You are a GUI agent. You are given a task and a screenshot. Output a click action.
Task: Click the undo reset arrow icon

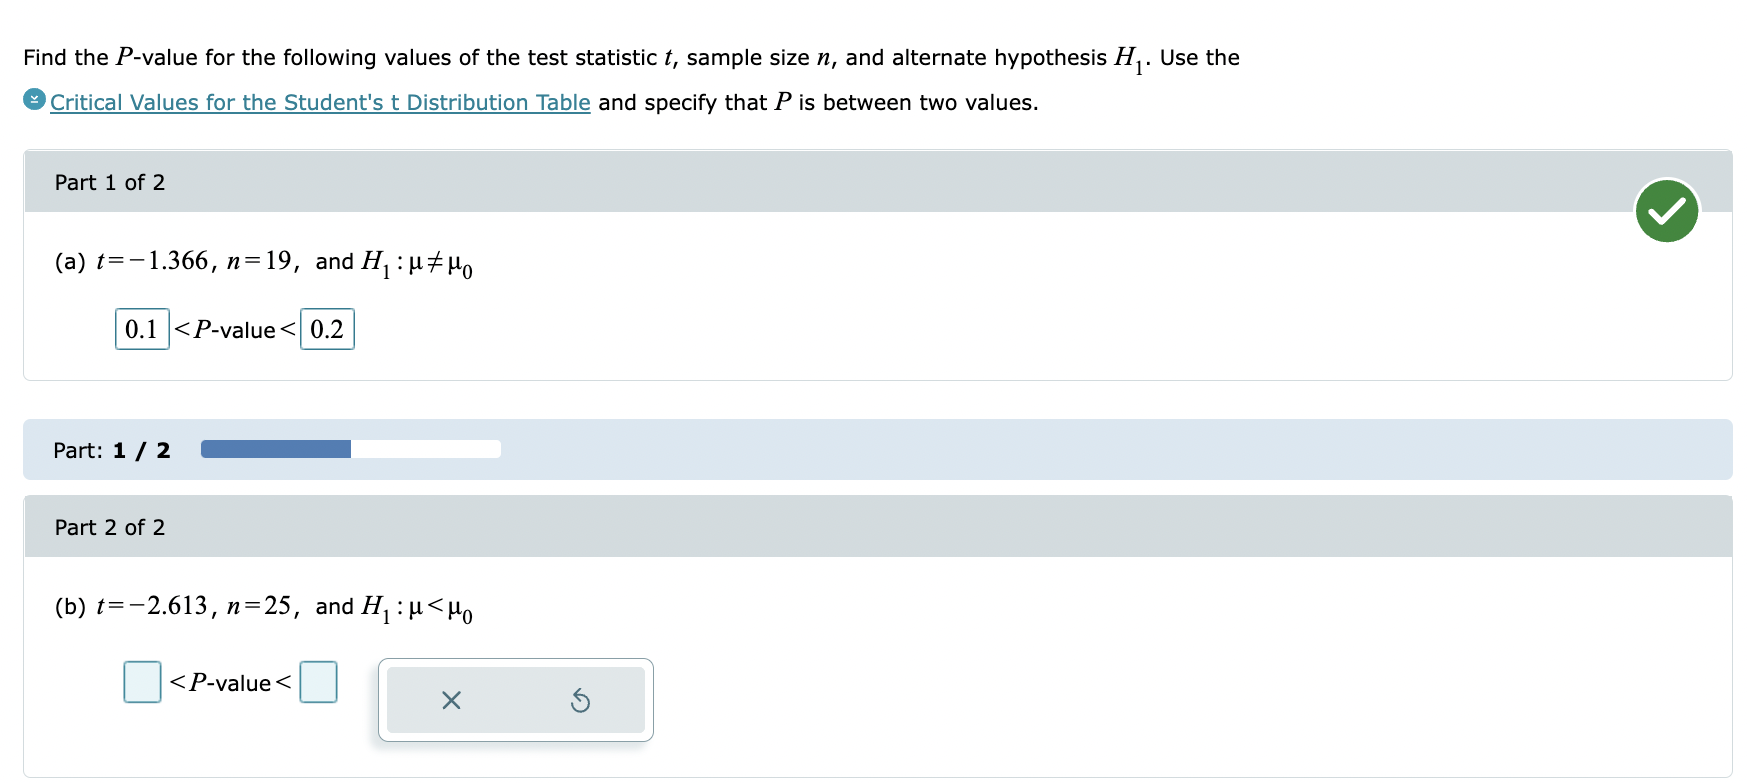580,700
